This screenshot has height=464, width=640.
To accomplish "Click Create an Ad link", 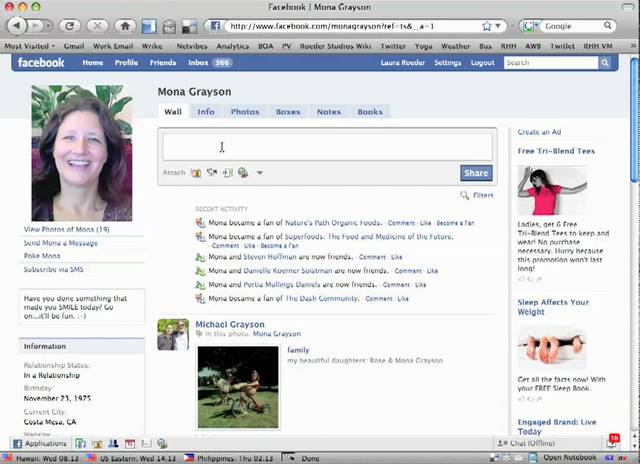I will [x=539, y=132].
